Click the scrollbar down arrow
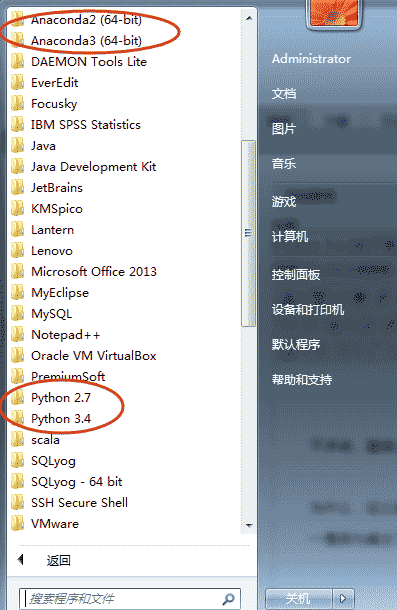The height and width of the screenshot is (610, 397). tap(249, 526)
